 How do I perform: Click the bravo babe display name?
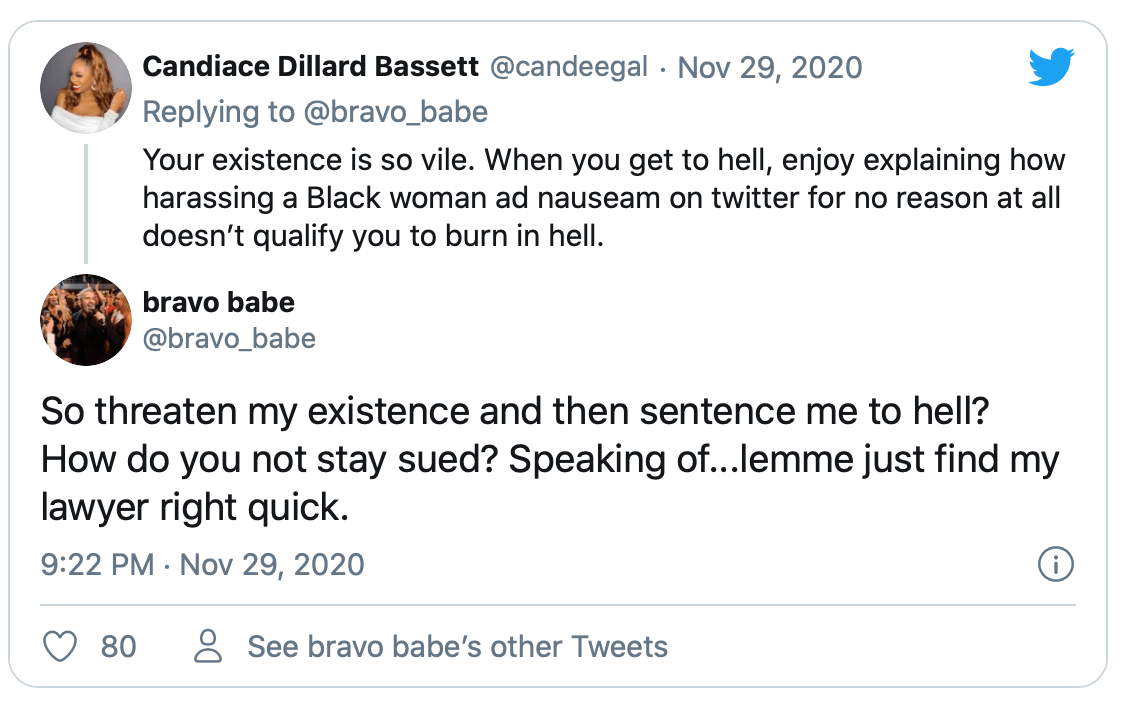(218, 302)
